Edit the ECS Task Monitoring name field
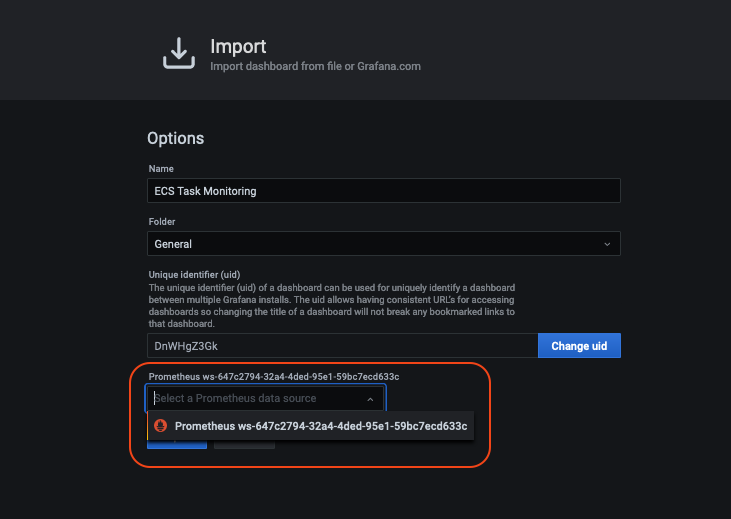 pyautogui.click(x=384, y=191)
